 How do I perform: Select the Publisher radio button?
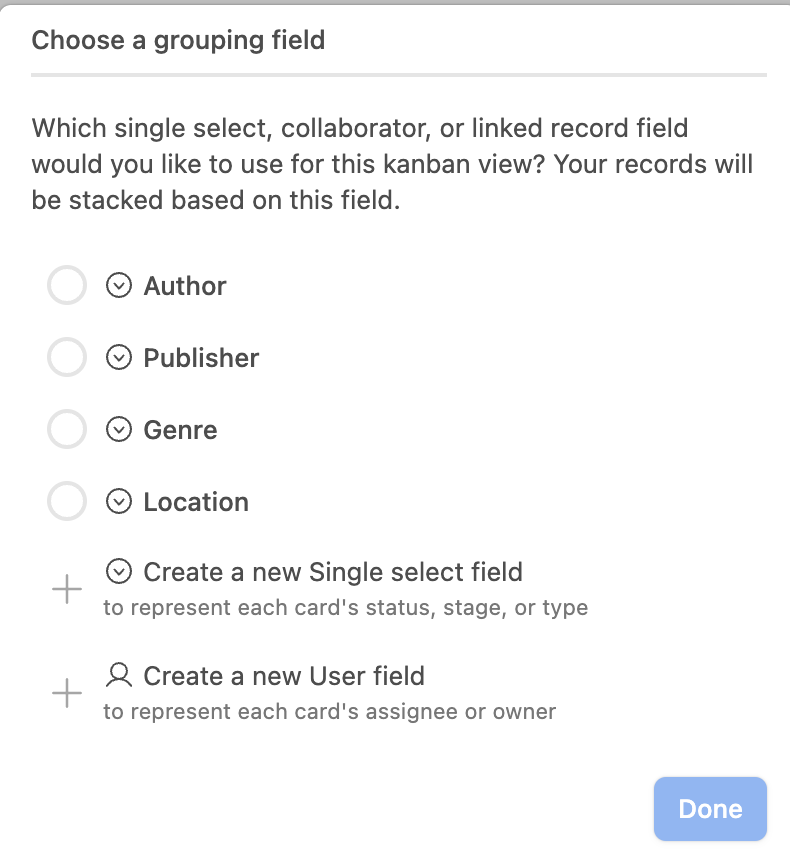click(67, 358)
